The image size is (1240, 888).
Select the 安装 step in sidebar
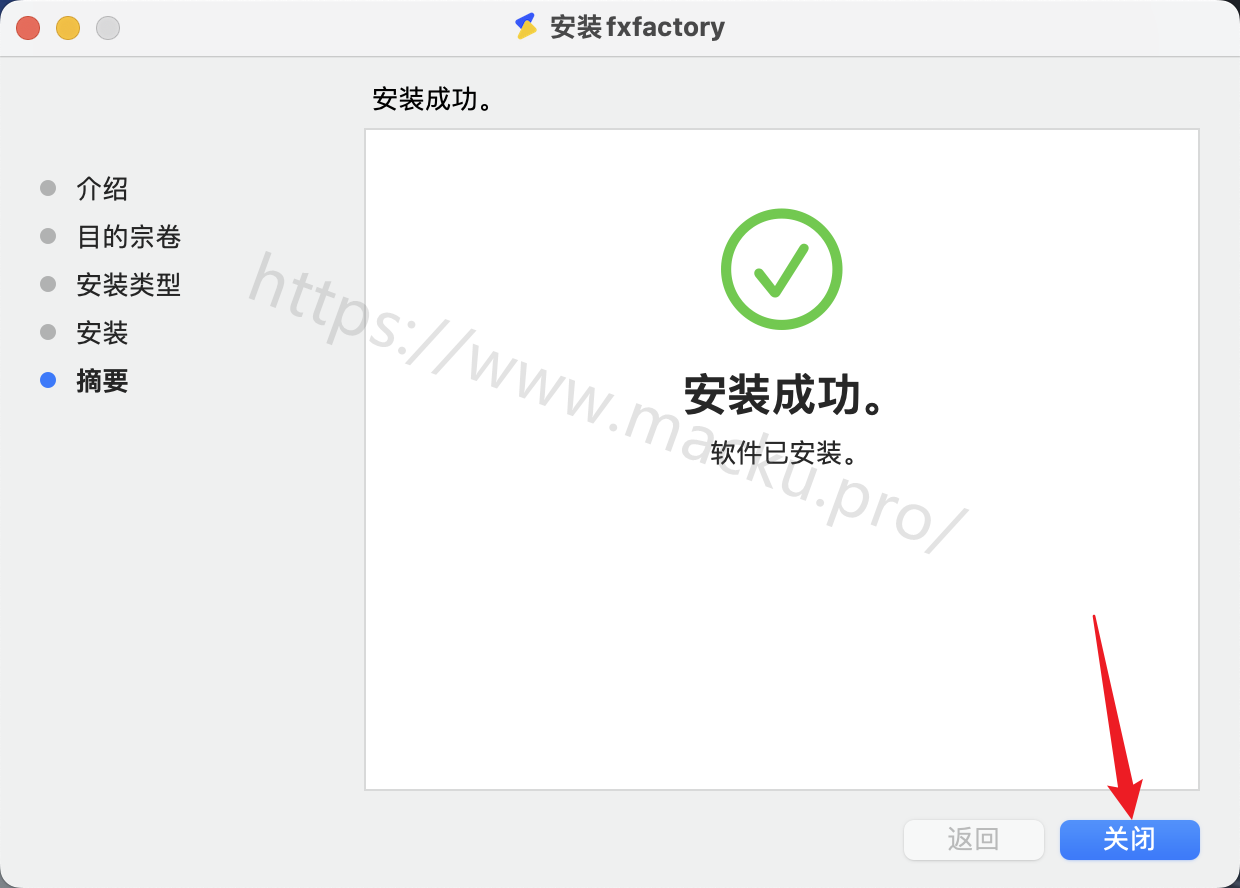coord(102,333)
